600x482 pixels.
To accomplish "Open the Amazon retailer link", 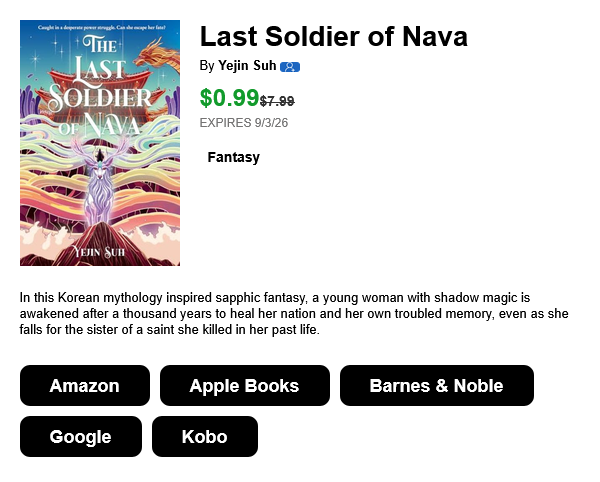I will pos(85,385).
